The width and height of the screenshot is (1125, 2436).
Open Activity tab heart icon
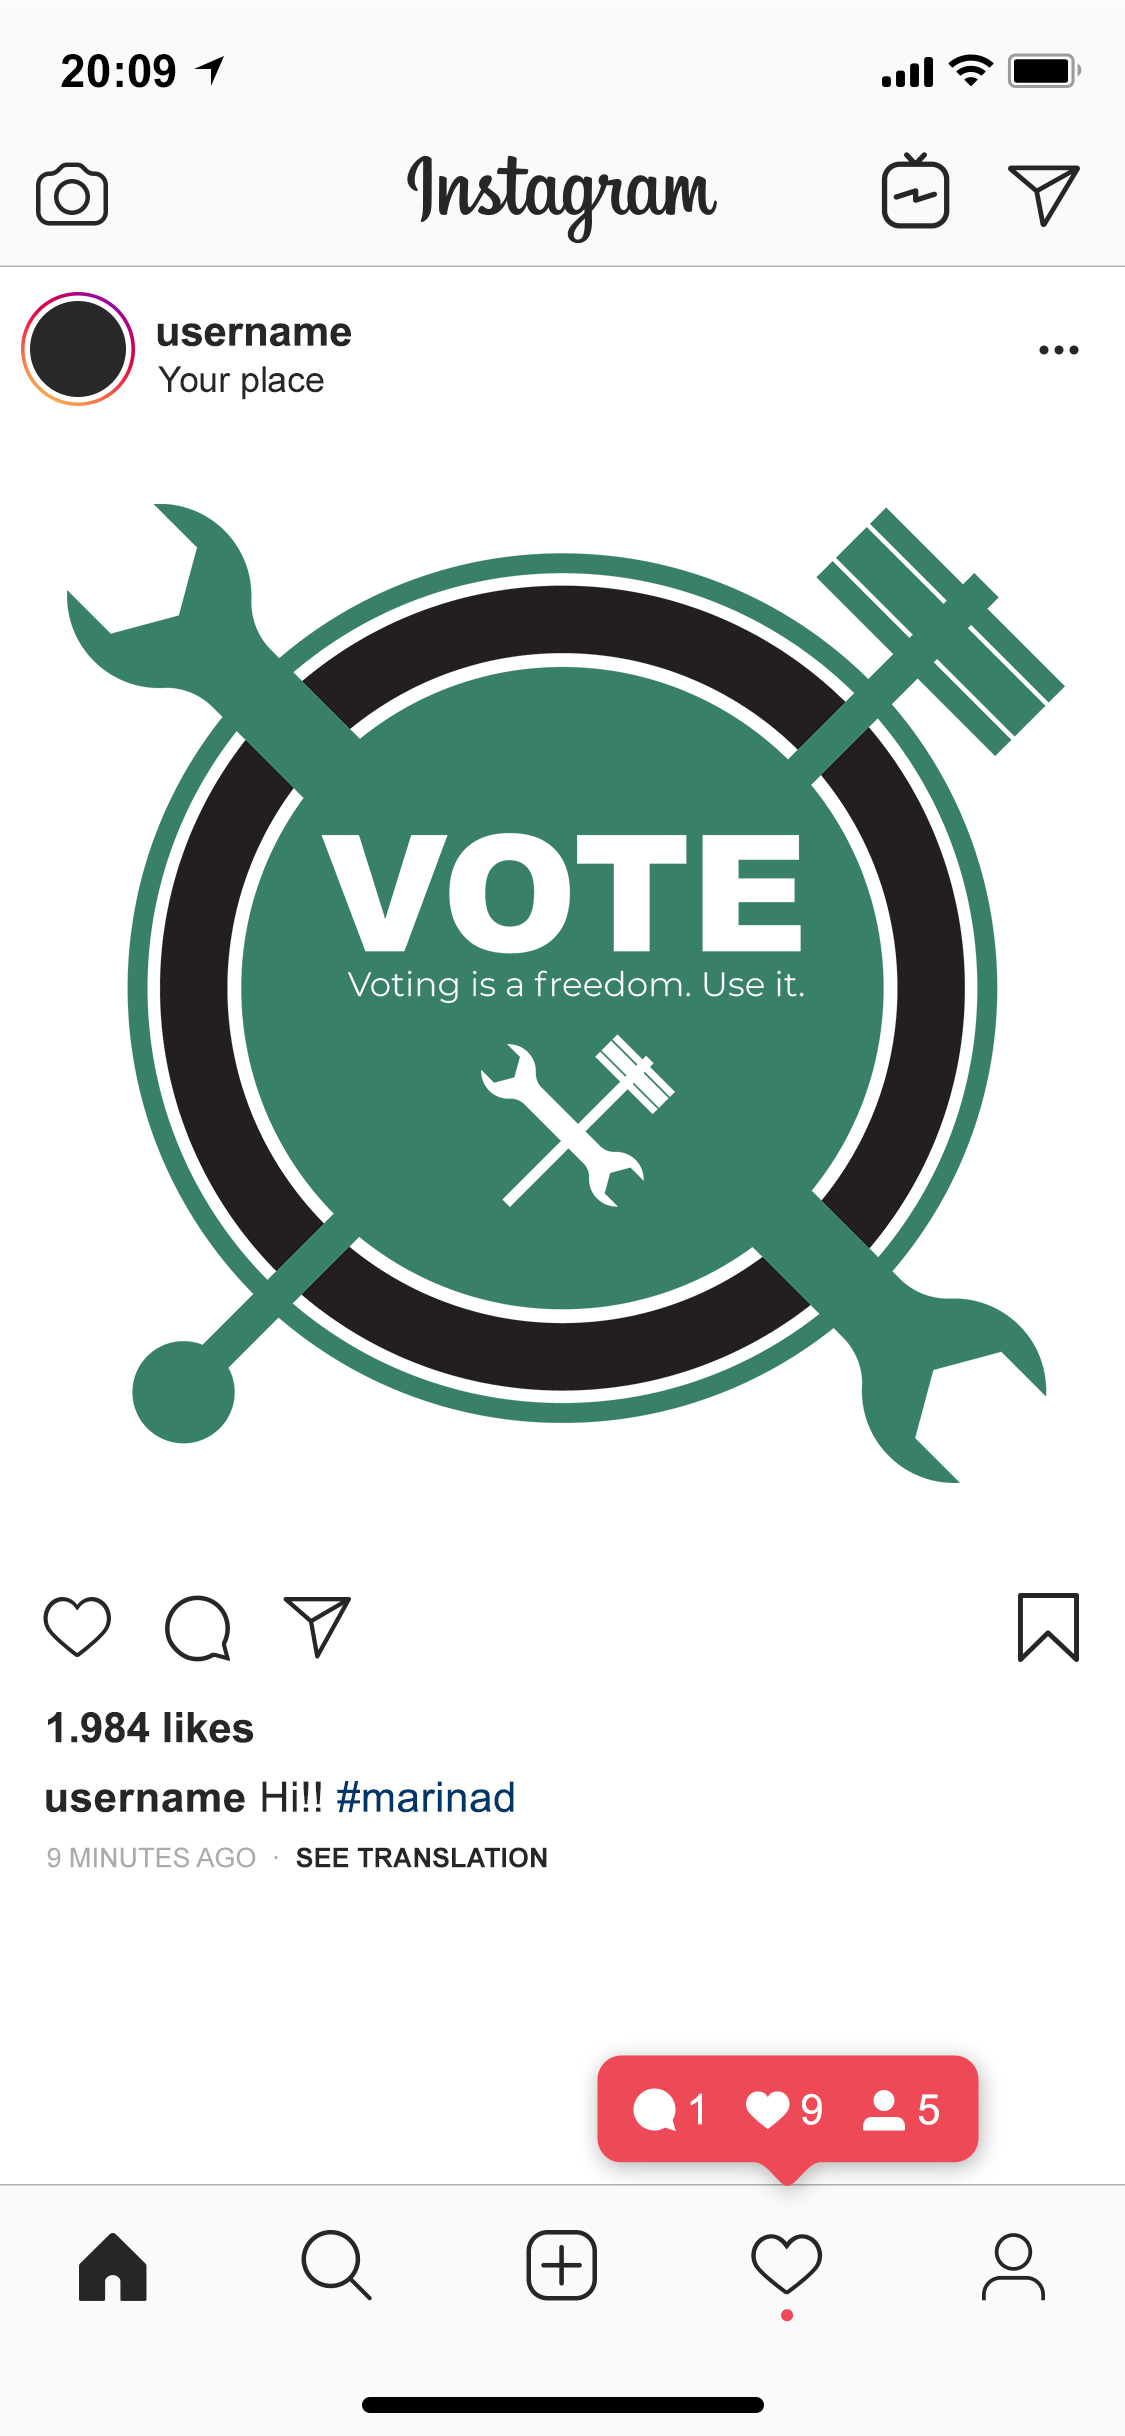pos(787,2264)
